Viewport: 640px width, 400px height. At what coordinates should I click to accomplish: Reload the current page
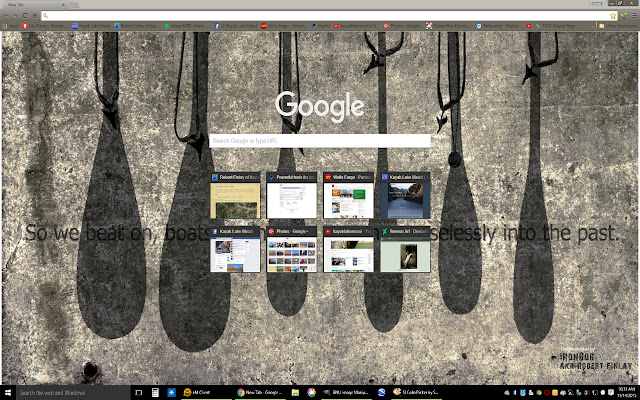coord(25,16)
